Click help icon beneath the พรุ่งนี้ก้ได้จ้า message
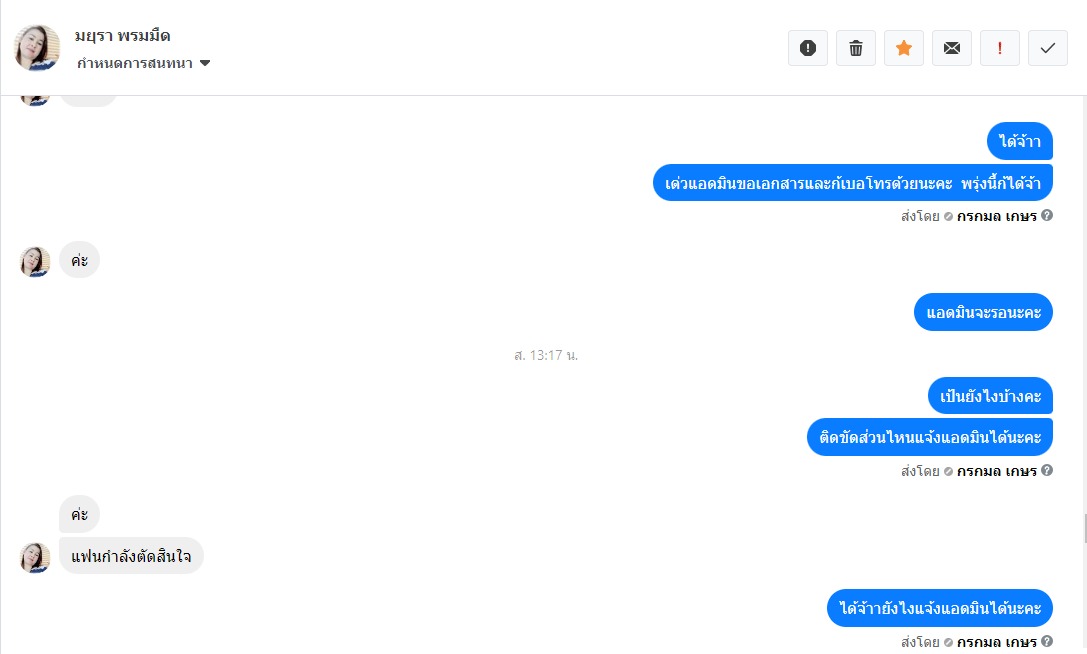The width and height of the screenshot is (1087, 654). pyautogui.click(x=1047, y=215)
